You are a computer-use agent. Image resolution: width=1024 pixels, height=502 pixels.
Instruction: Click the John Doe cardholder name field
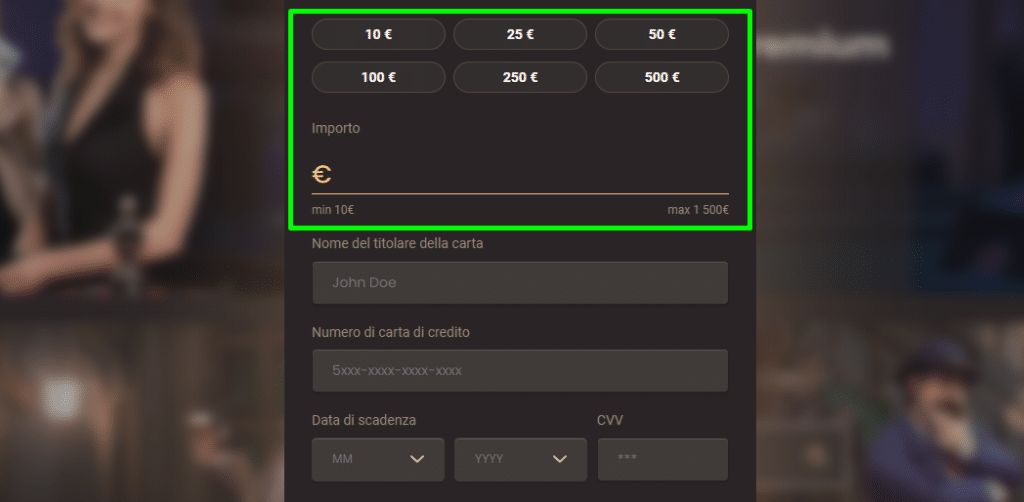[x=520, y=283]
